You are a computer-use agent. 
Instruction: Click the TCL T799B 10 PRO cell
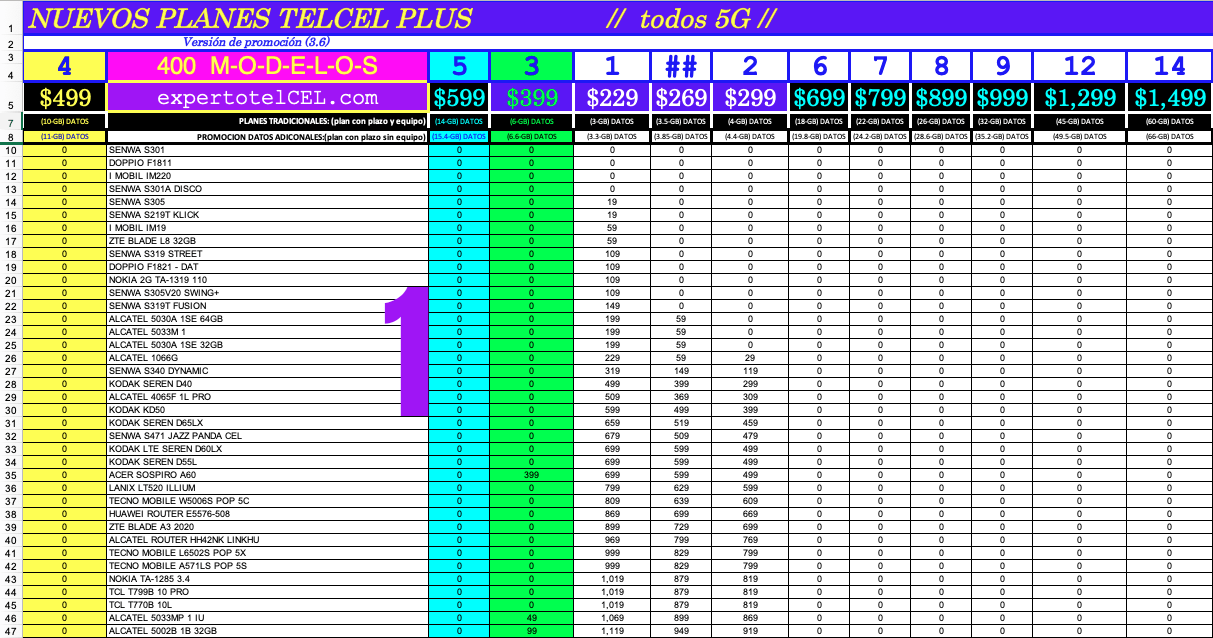[x=267, y=592]
